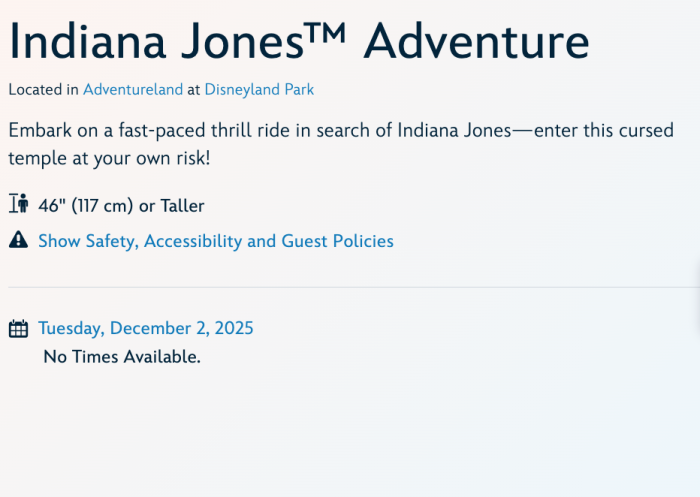Image resolution: width=700 pixels, height=497 pixels.
Task: Click the word "at" between location links
Action: [x=194, y=89]
